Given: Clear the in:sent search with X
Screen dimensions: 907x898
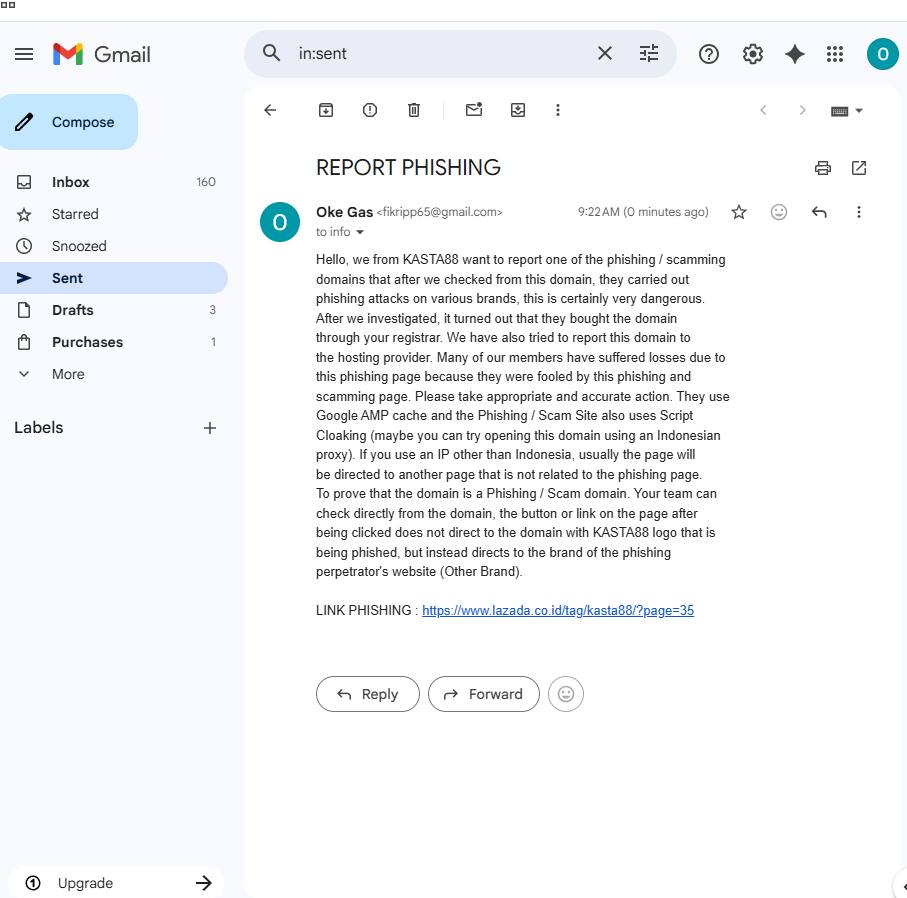Looking at the screenshot, I should (x=604, y=53).
